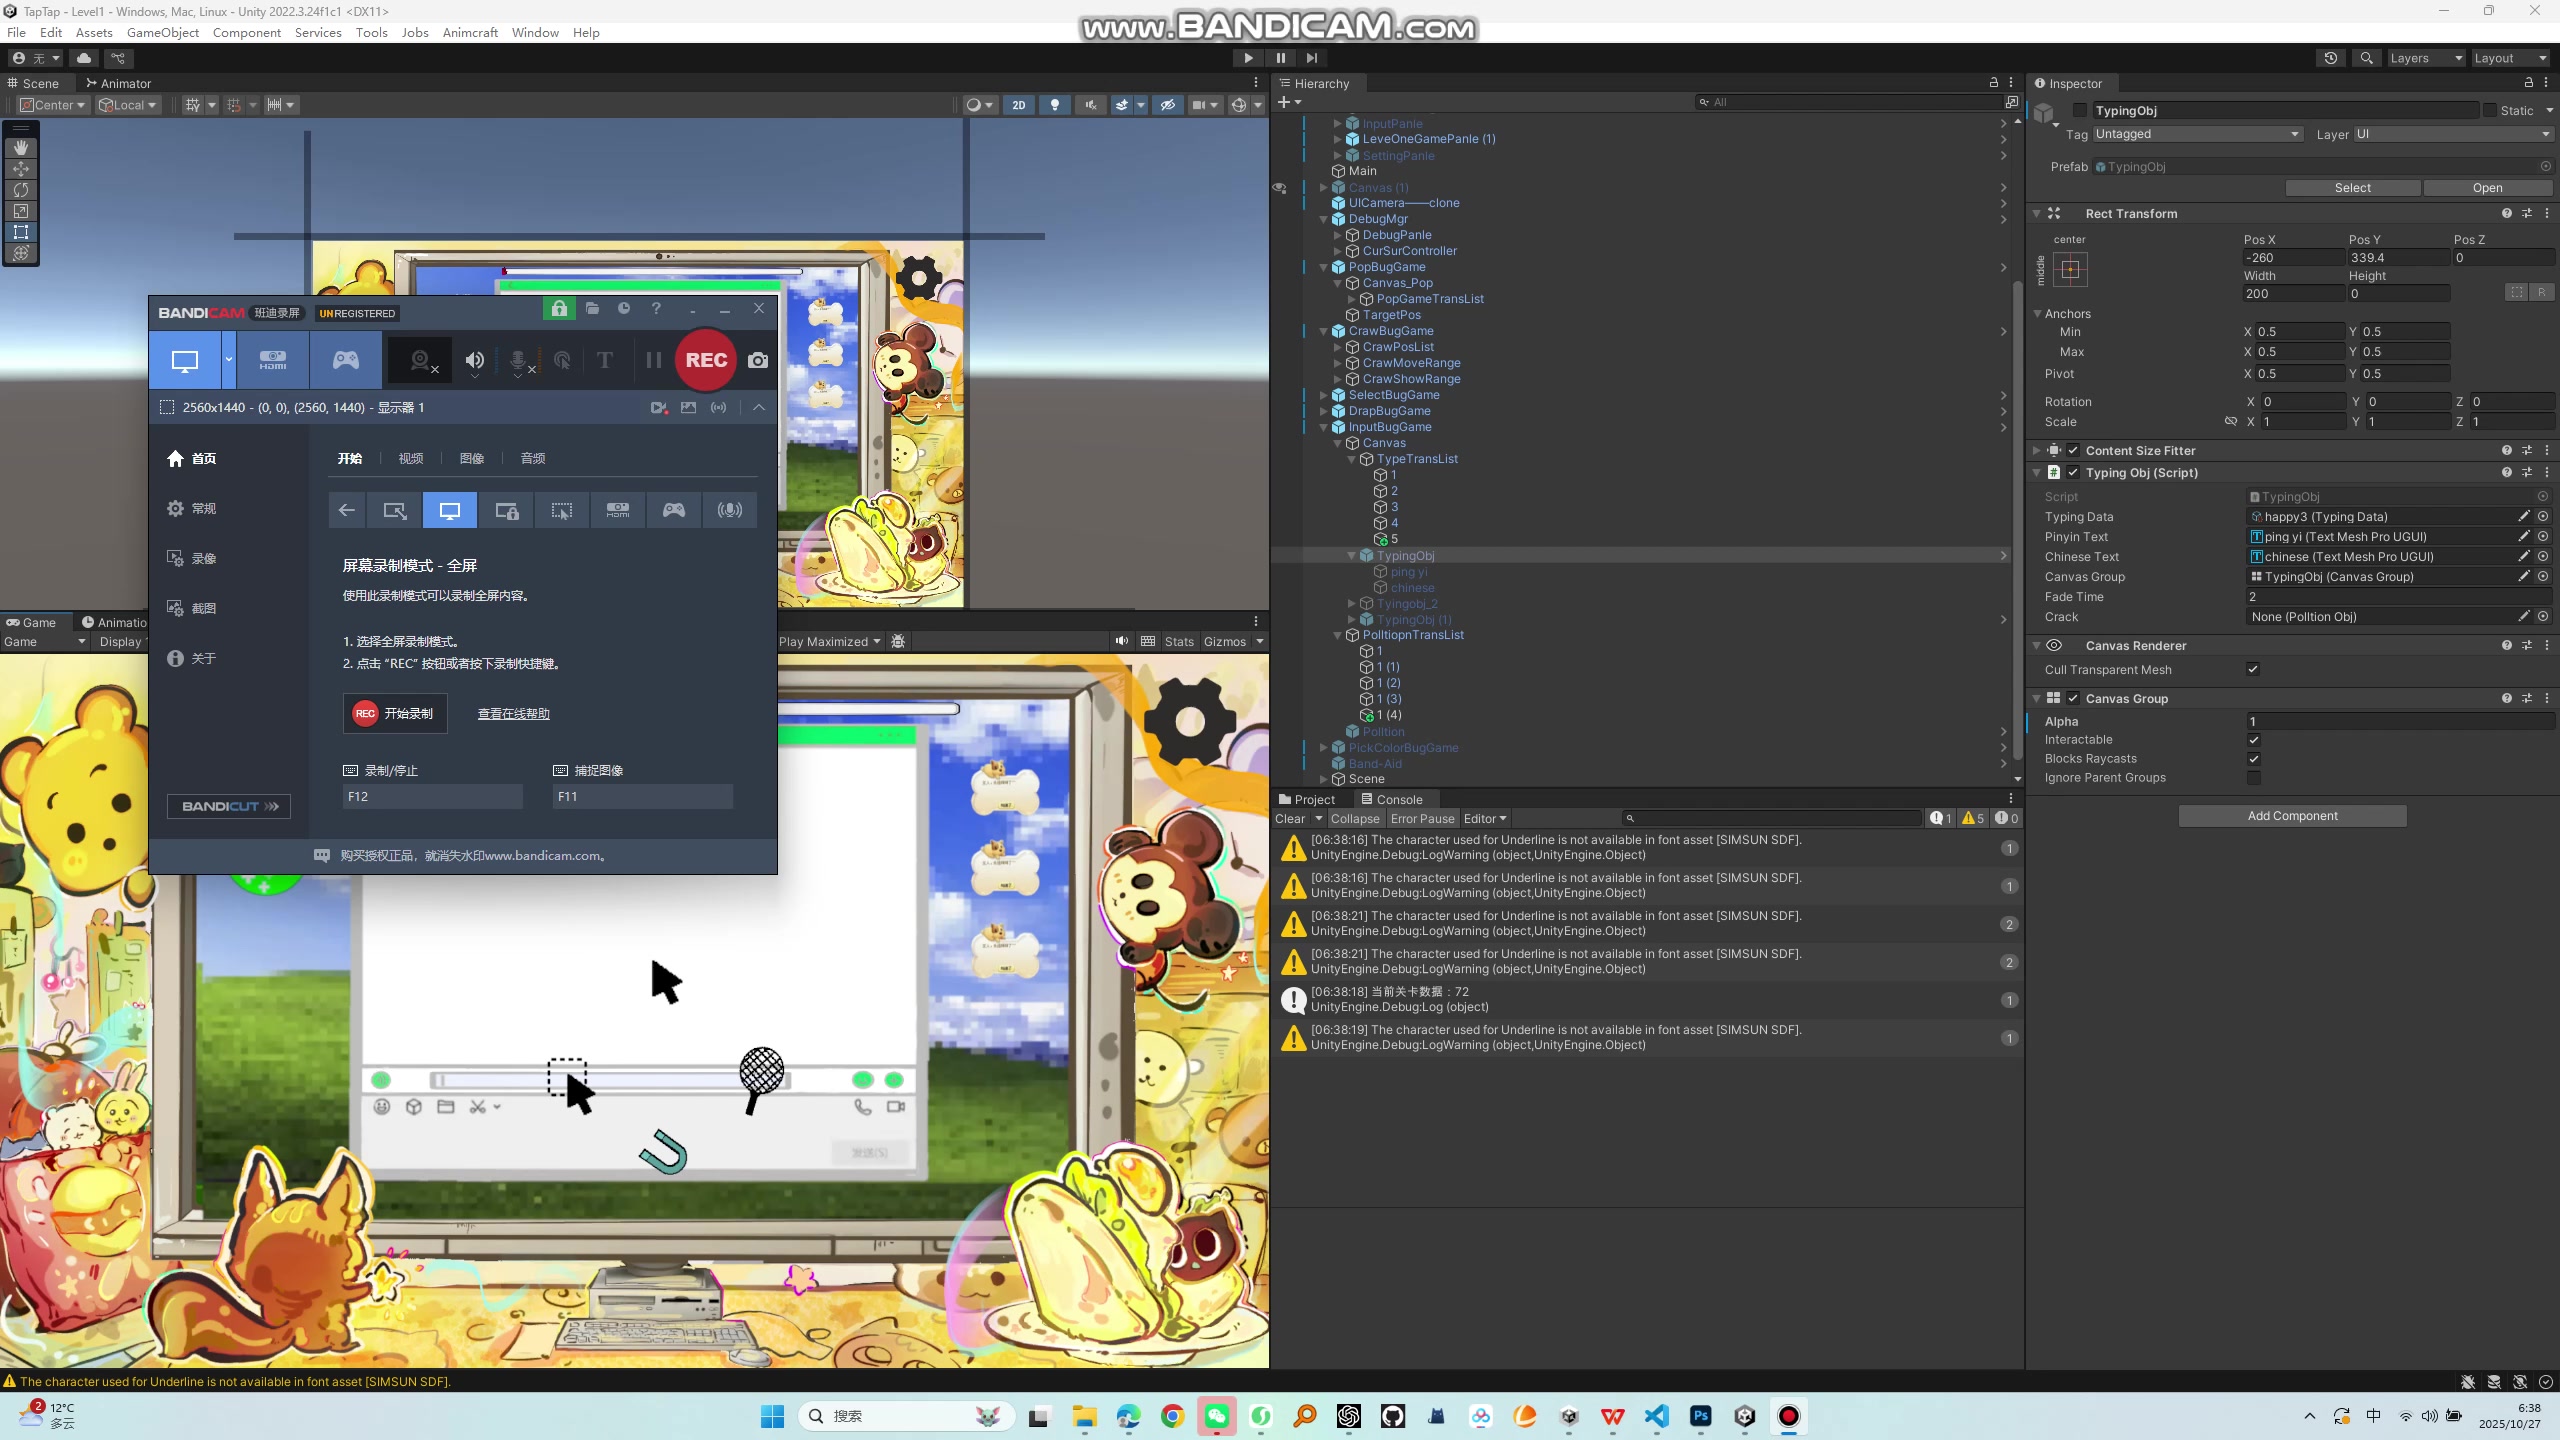Viewport: 2560px width, 1440px height.
Task: Click the Bandicam screenshot camera icon
Action: [758, 360]
